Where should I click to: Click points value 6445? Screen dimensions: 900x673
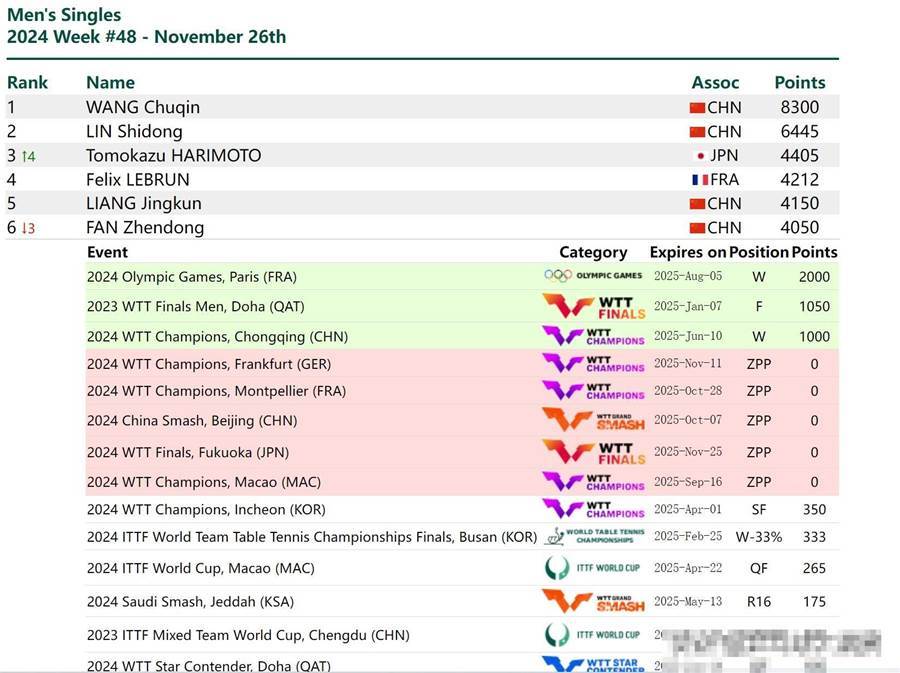800,131
